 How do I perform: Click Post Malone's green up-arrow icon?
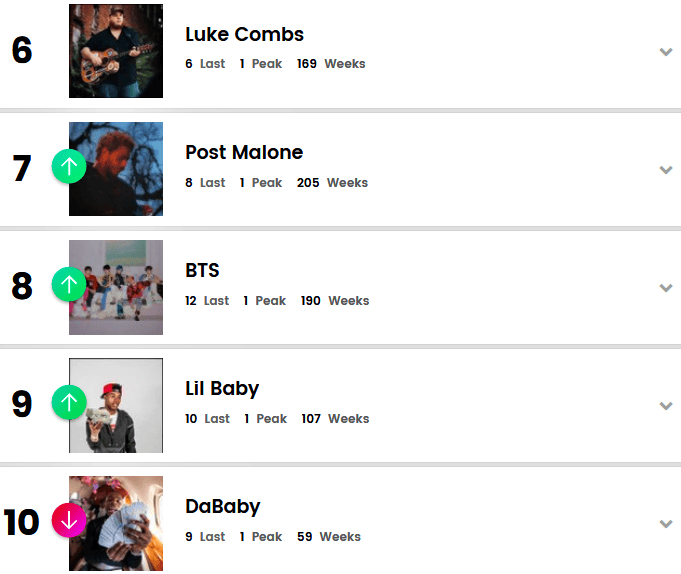point(69,166)
